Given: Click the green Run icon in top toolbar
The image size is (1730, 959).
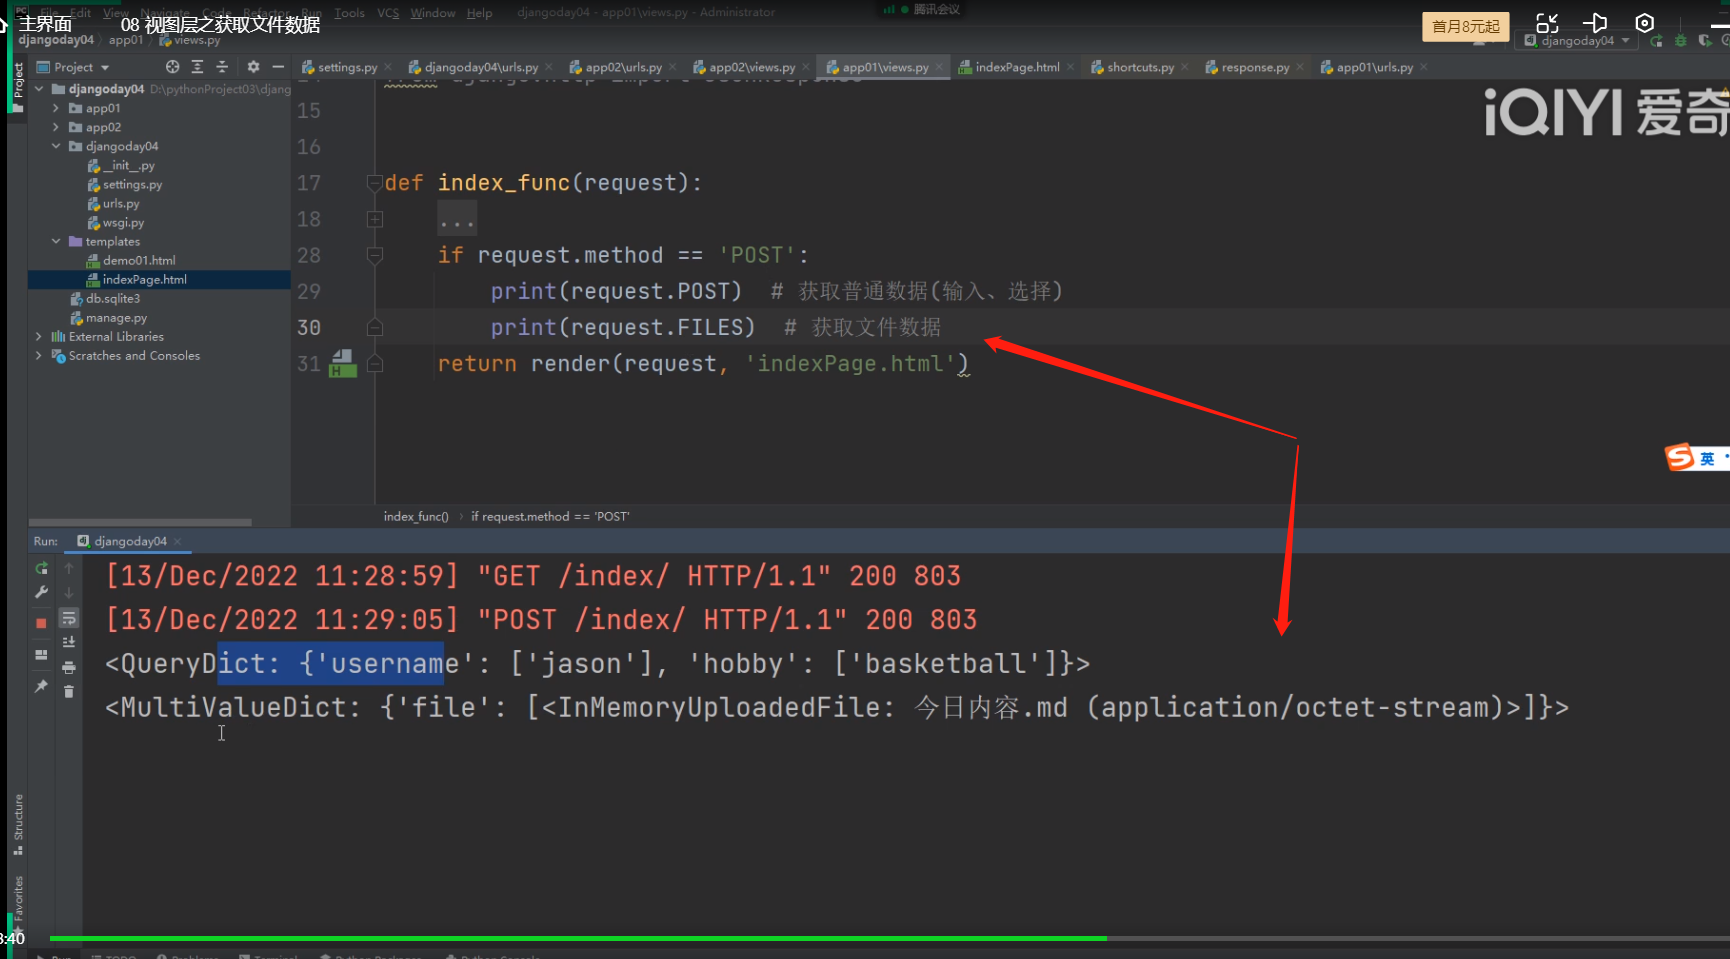Looking at the screenshot, I should pyautogui.click(x=1657, y=41).
